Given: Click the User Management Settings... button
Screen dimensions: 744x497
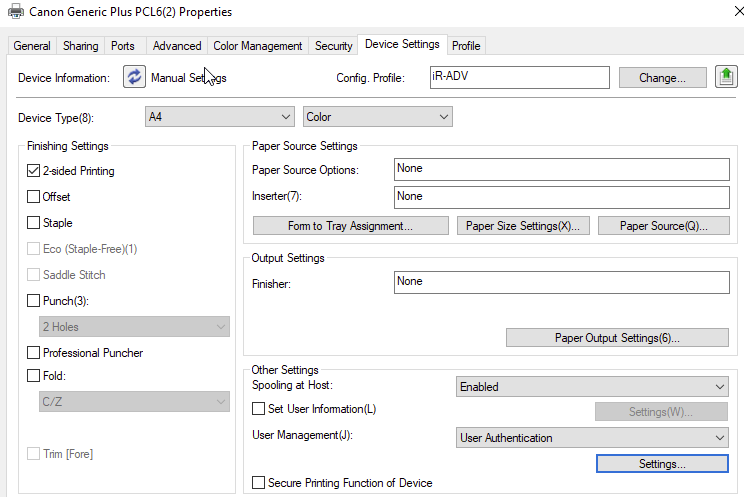Looking at the screenshot, I should coord(662,464).
